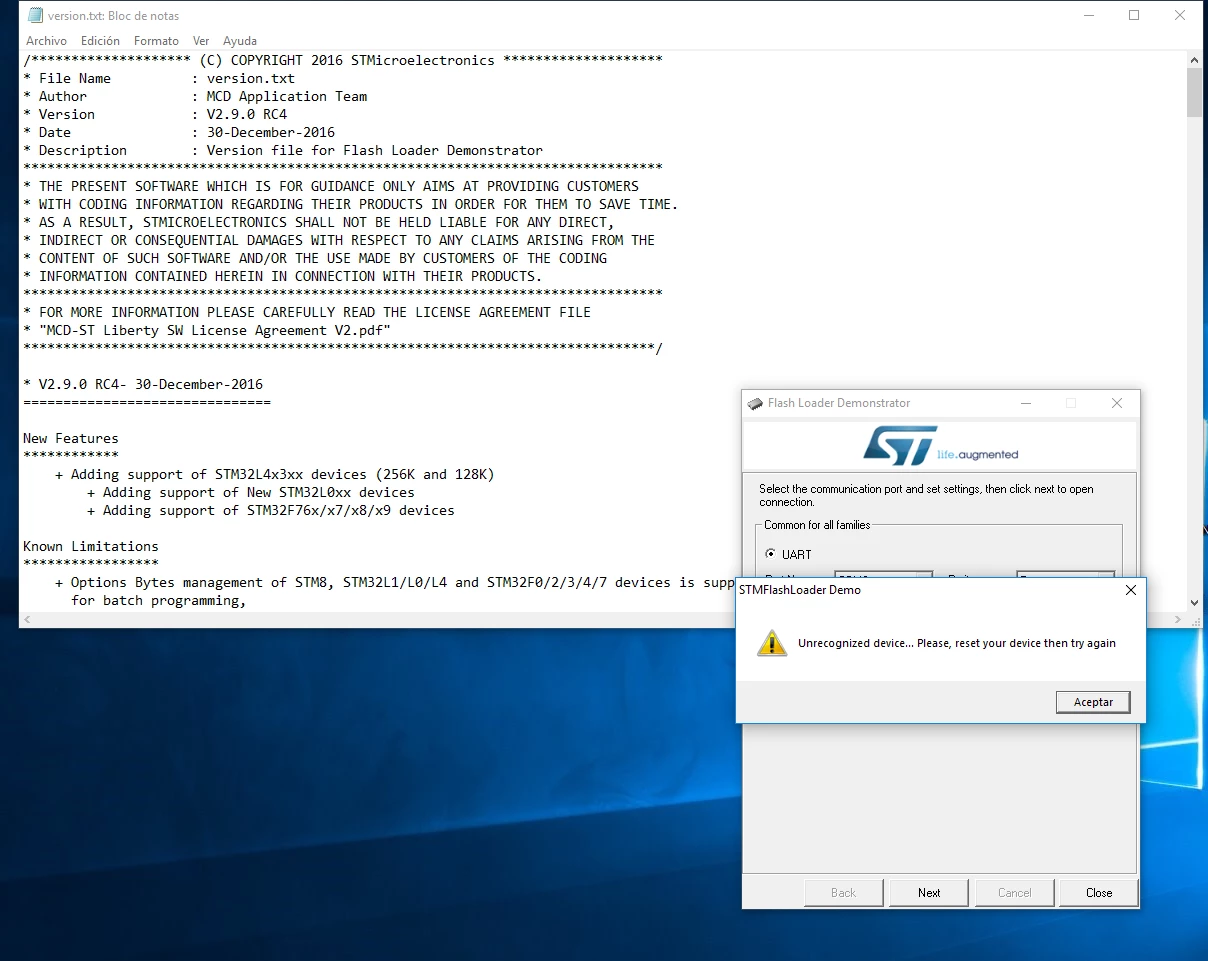Select the UART radio button
This screenshot has width=1208, height=961.
[770, 554]
